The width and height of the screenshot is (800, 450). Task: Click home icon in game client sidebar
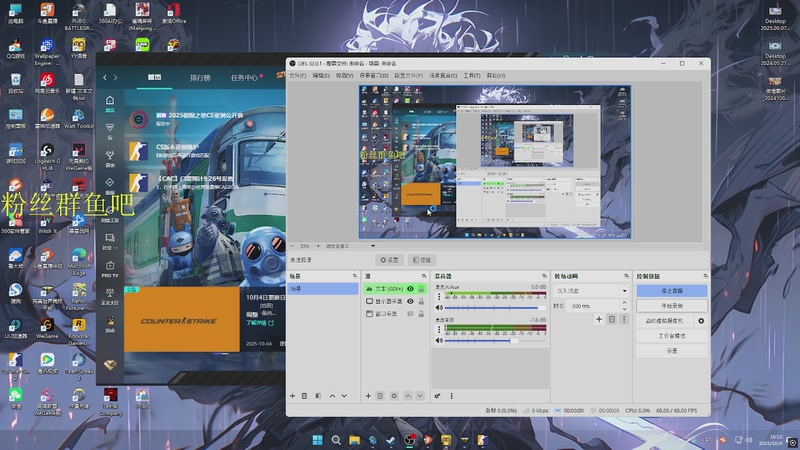pyautogui.click(x=110, y=100)
